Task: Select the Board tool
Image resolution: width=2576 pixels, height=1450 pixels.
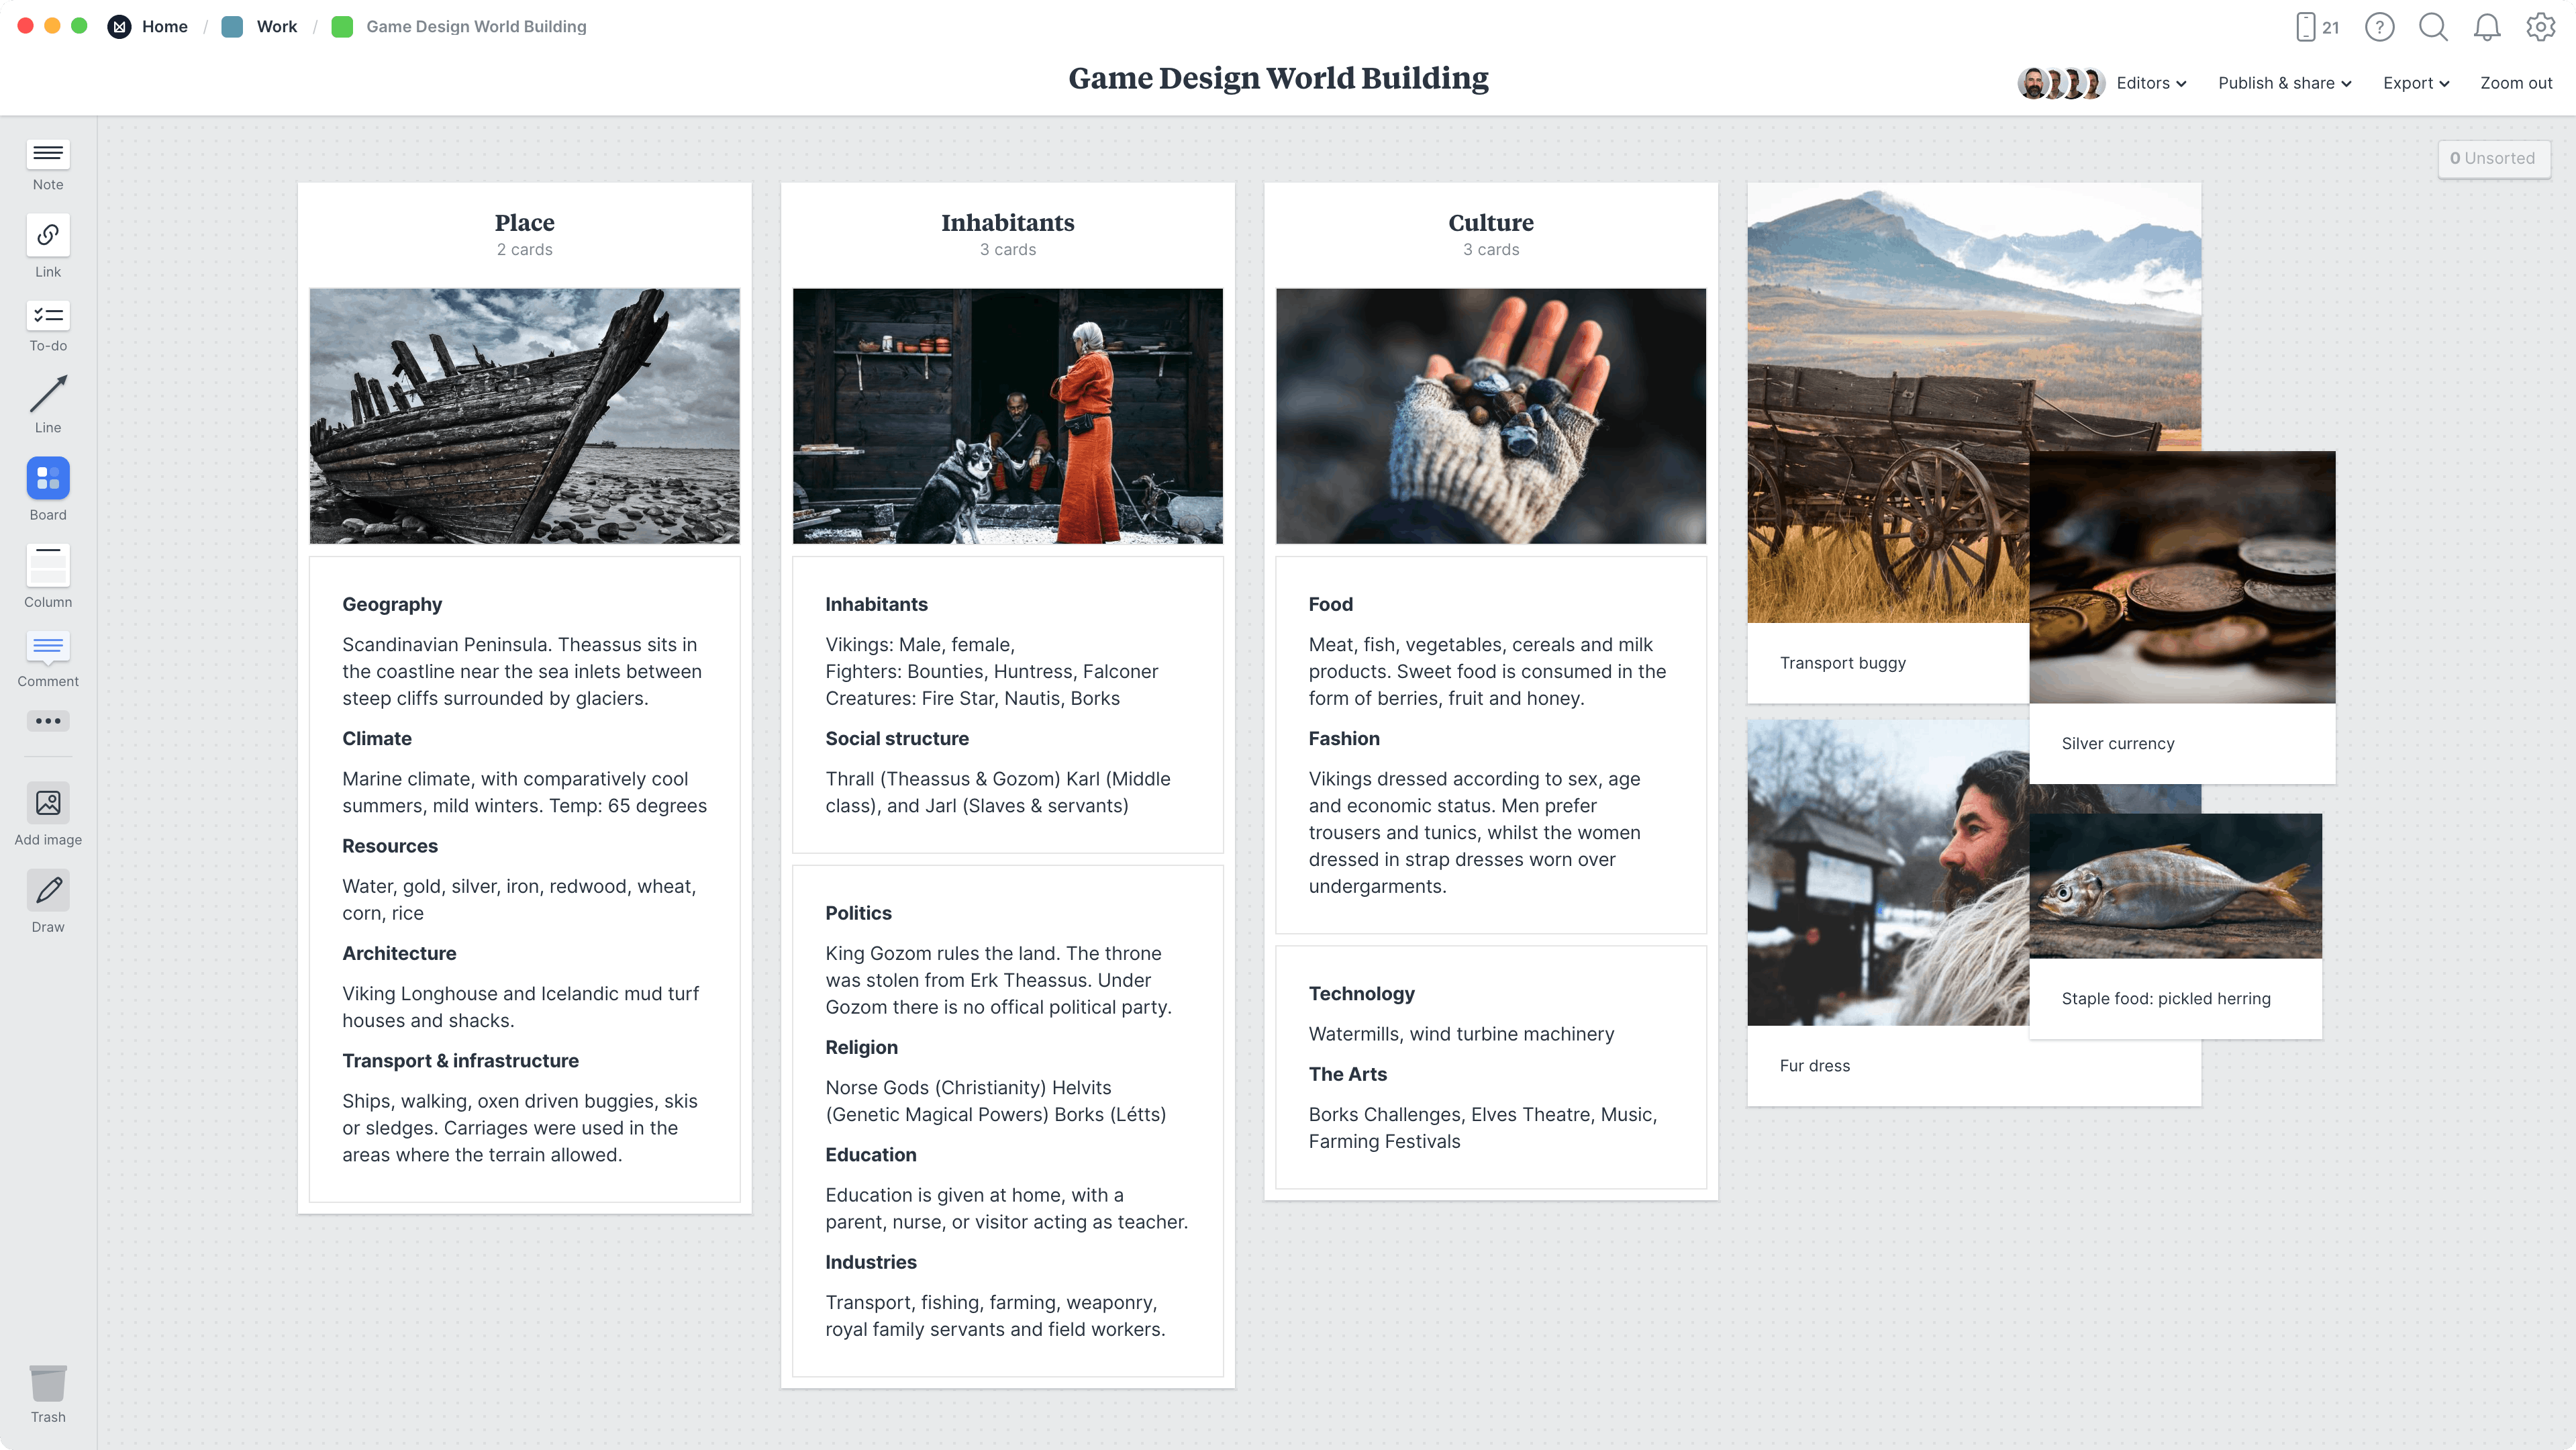Action: point(47,487)
